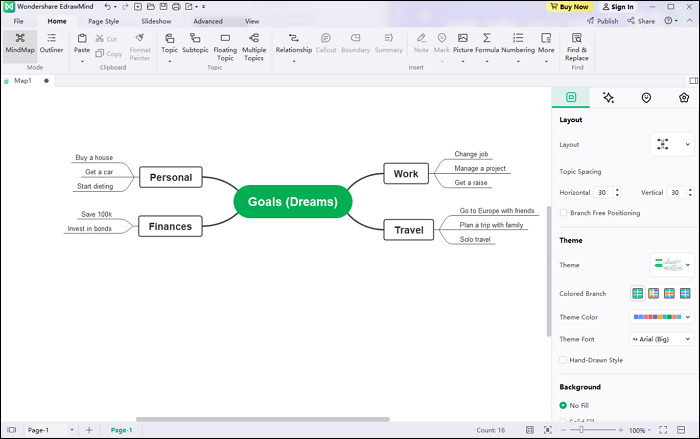This screenshot has width=700, height=439.
Task: Insert a Subtopic
Action: (x=195, y=43)
